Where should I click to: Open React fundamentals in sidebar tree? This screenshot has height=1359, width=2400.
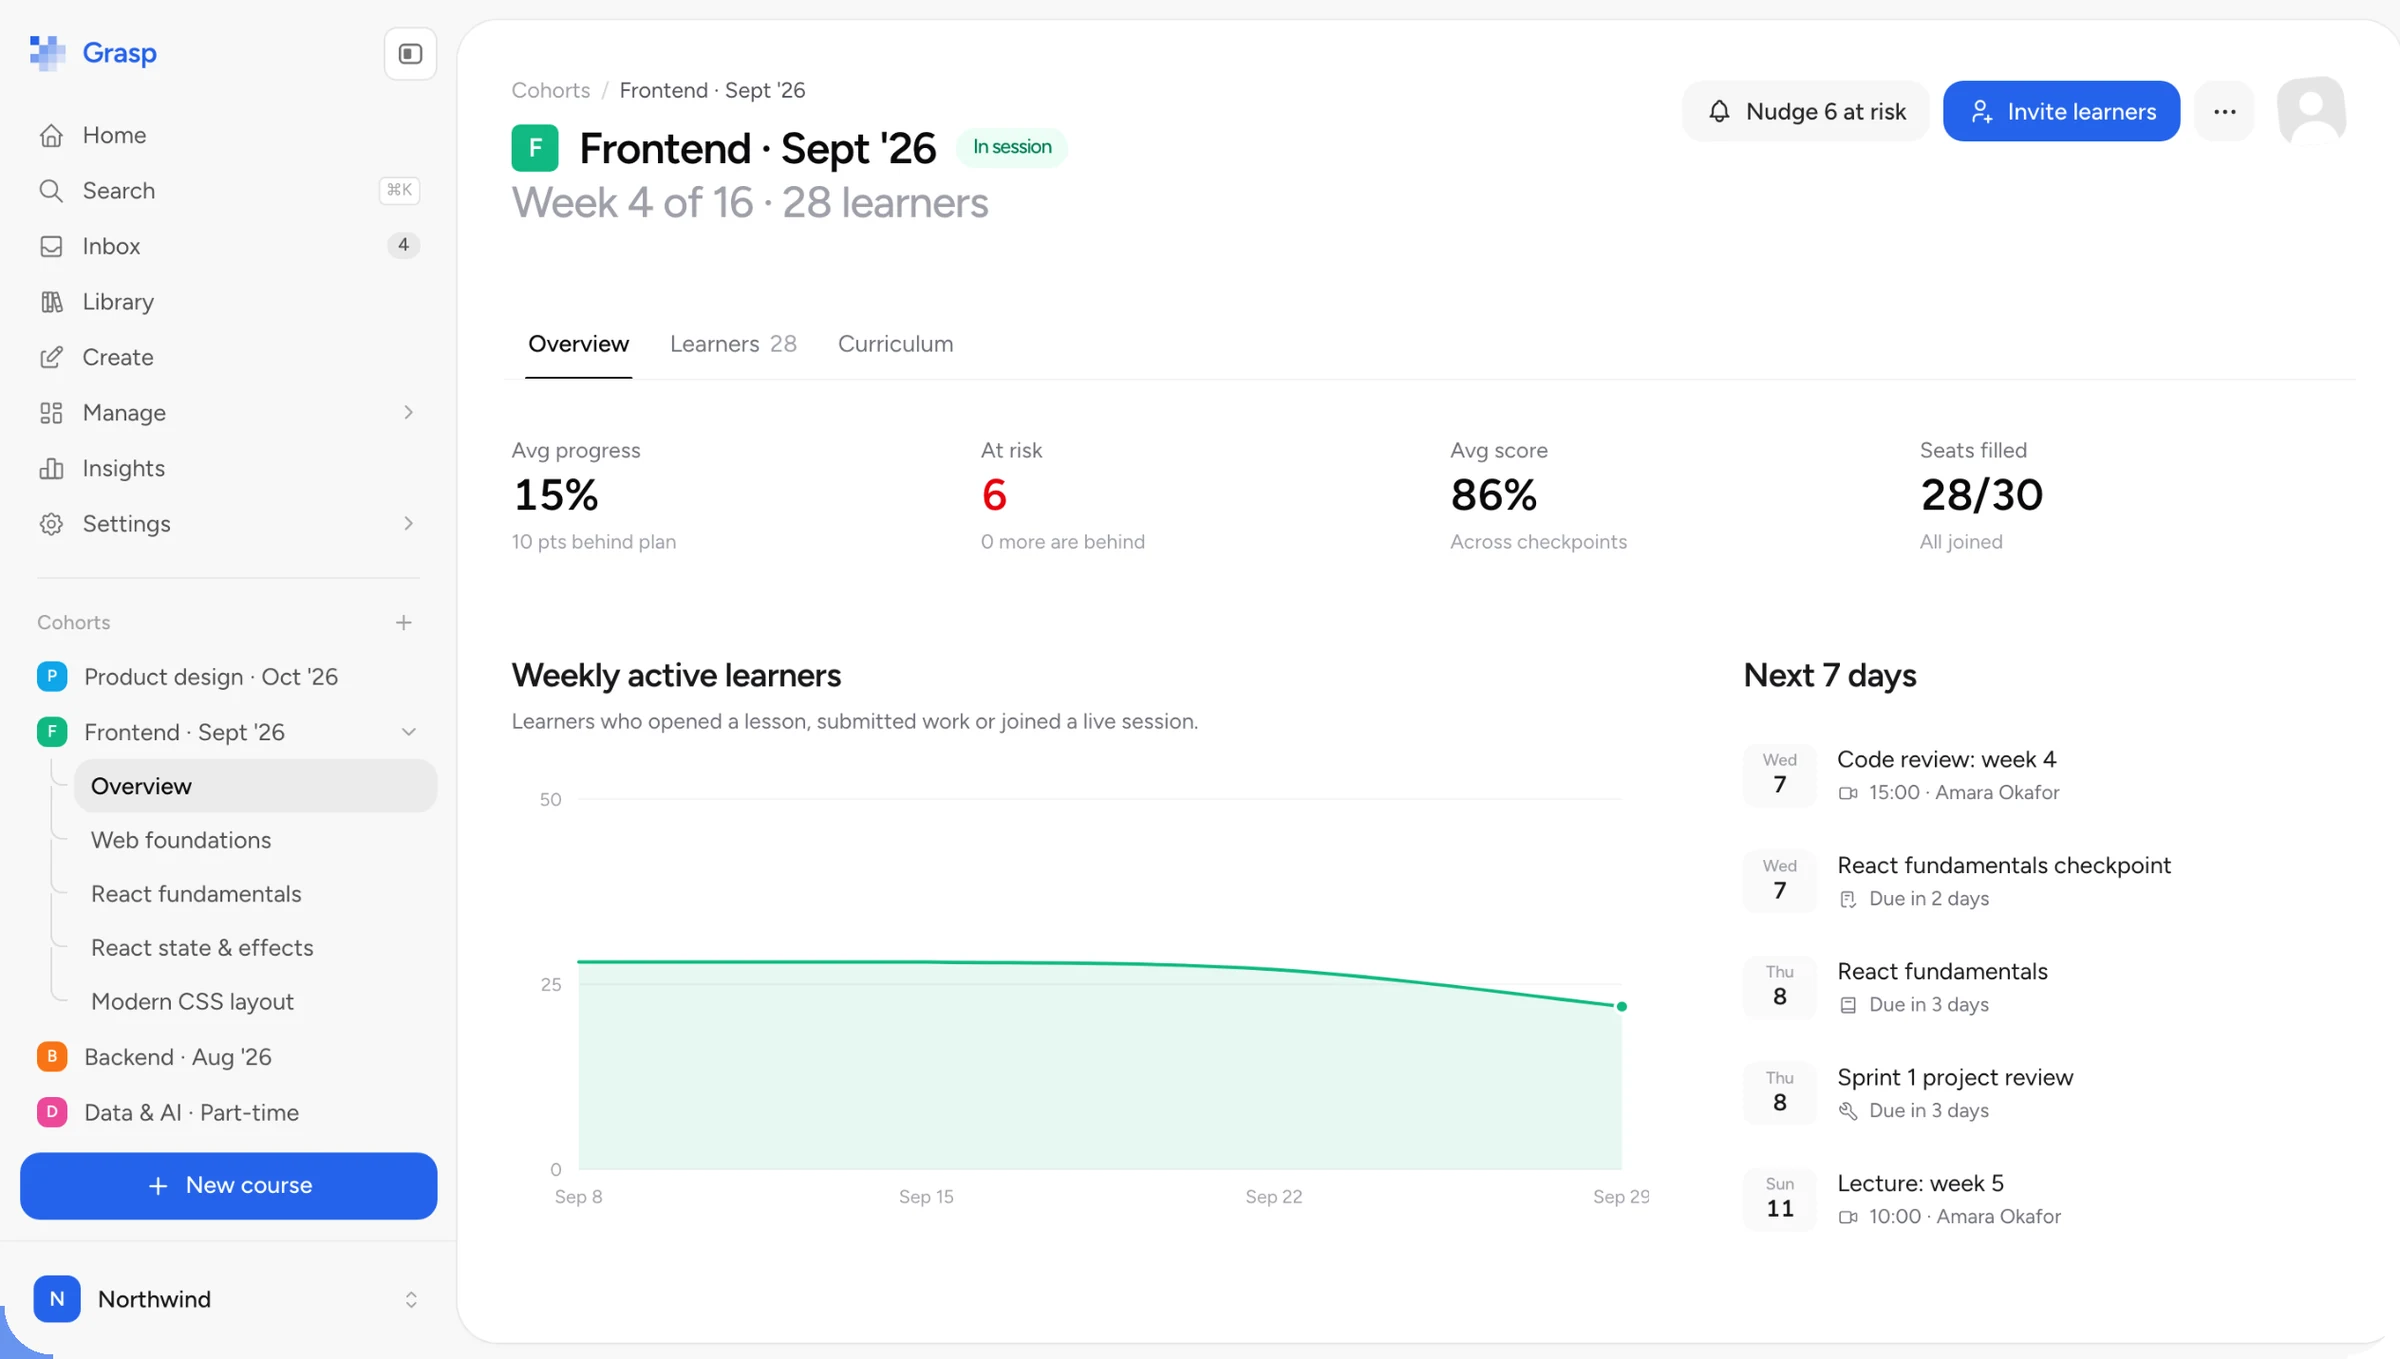point(255,894)
